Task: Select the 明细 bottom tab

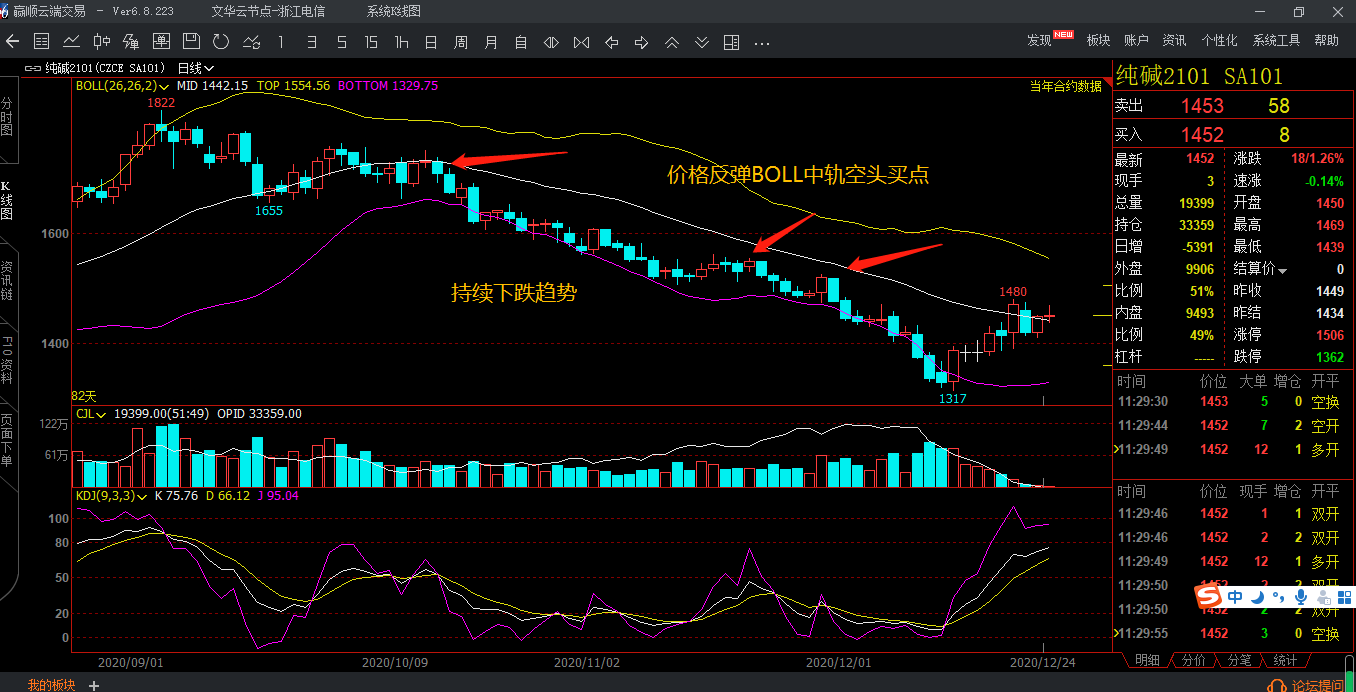Action: point(1148,661)
